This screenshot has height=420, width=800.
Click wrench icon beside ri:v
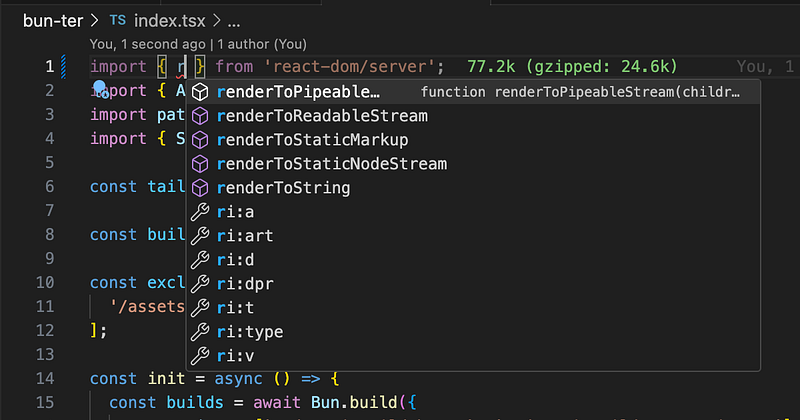point(200,356)
